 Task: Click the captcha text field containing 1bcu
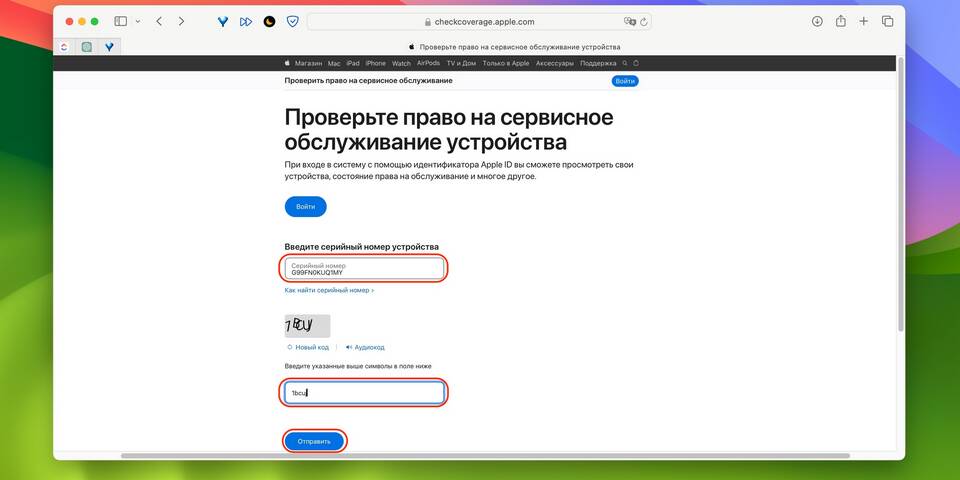pos(364,392)
